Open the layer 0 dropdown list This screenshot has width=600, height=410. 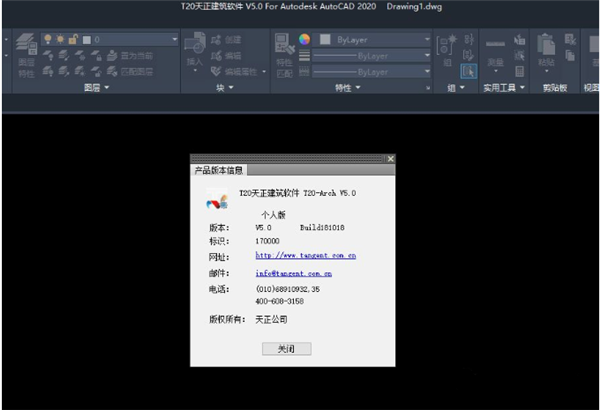(174, 39)
